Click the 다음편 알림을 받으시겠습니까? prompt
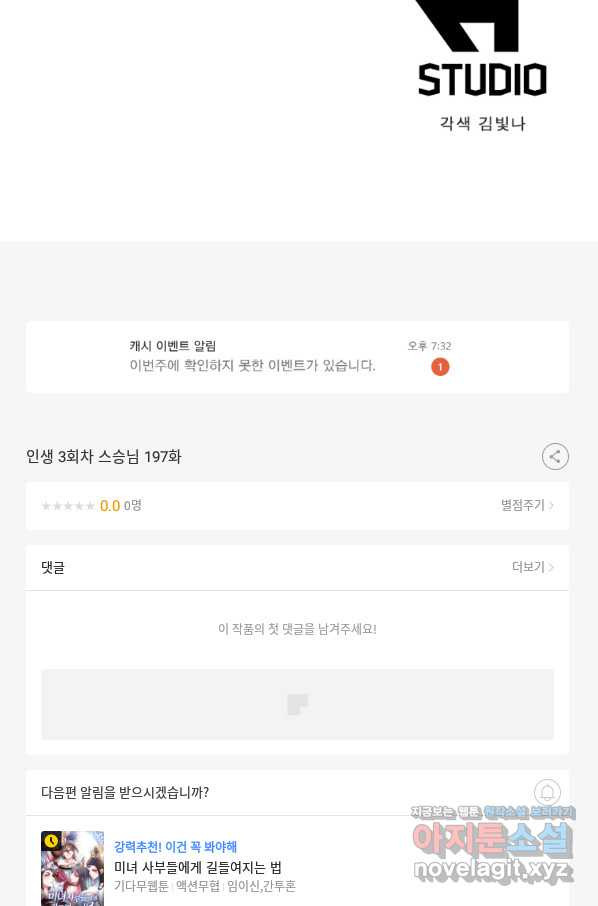This screenshot has height=906, width=598. 125,792
